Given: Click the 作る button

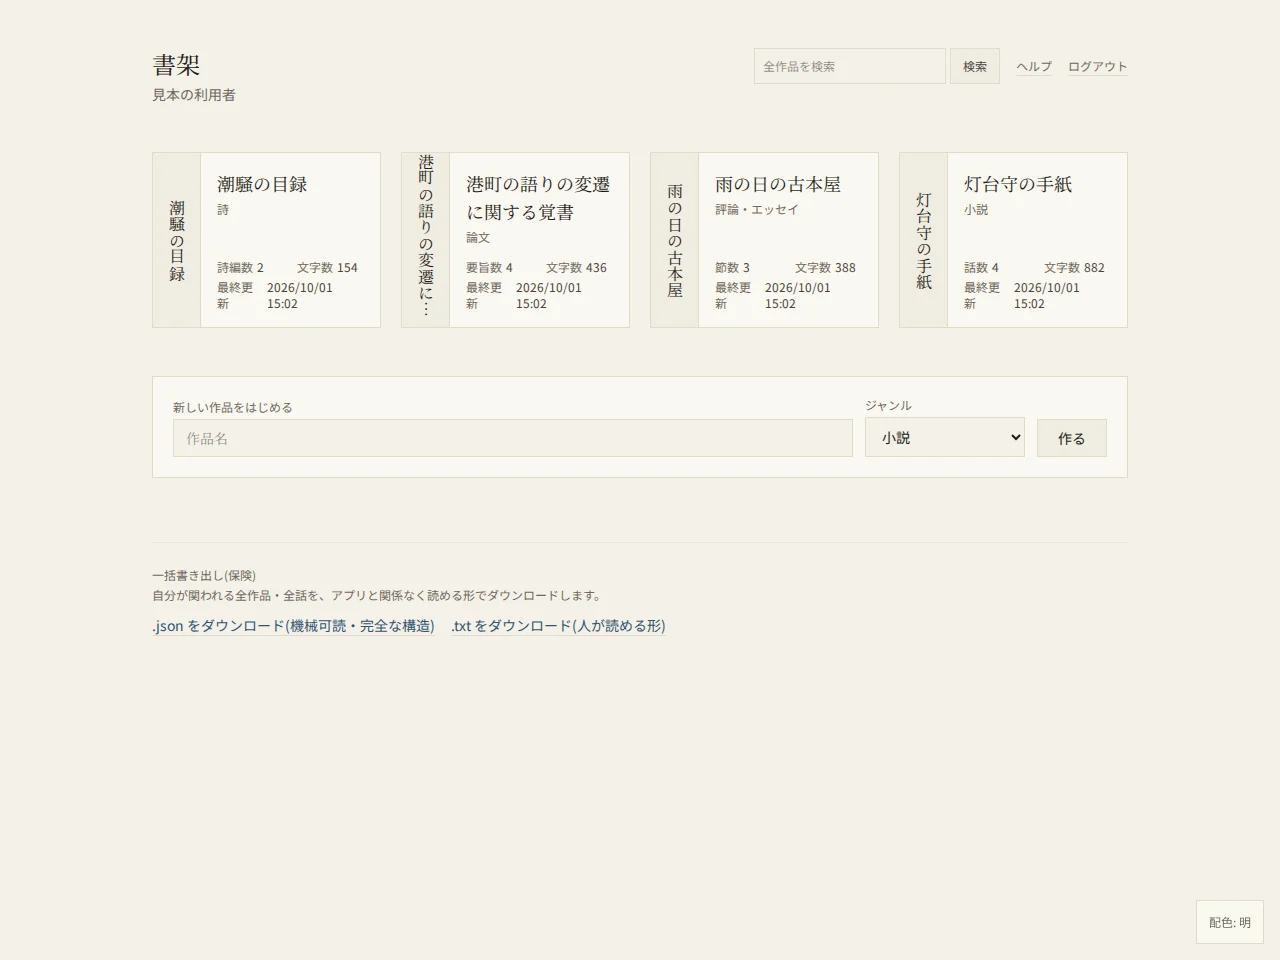Looking at the screenshot, I should tap(1072, 438).
